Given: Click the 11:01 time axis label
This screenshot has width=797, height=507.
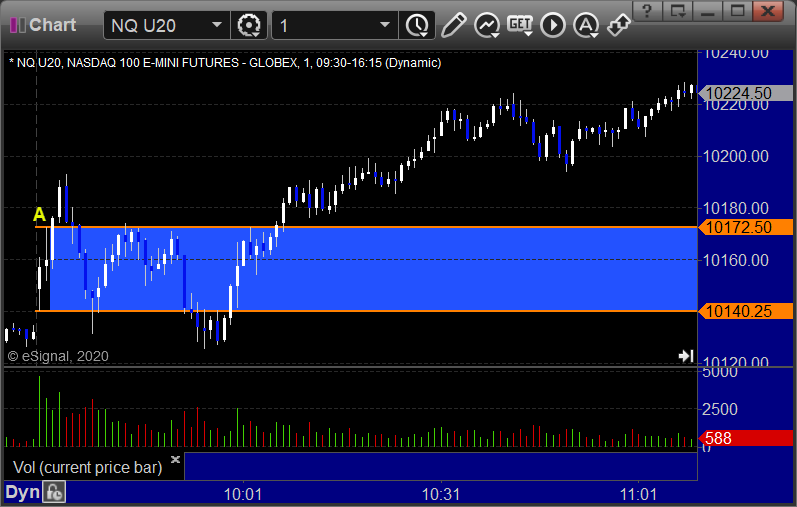Looking at the screenshot, I should click(638, 494).
